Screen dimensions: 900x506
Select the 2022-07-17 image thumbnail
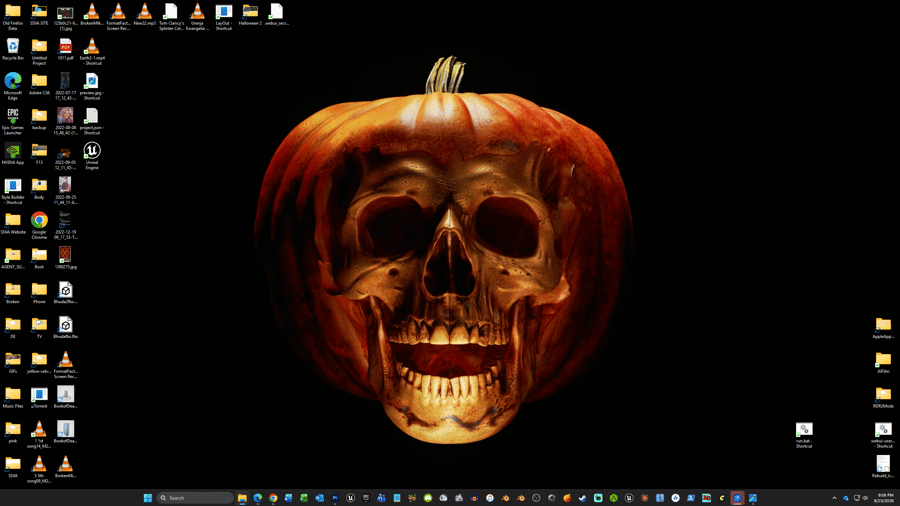(65, 86)
